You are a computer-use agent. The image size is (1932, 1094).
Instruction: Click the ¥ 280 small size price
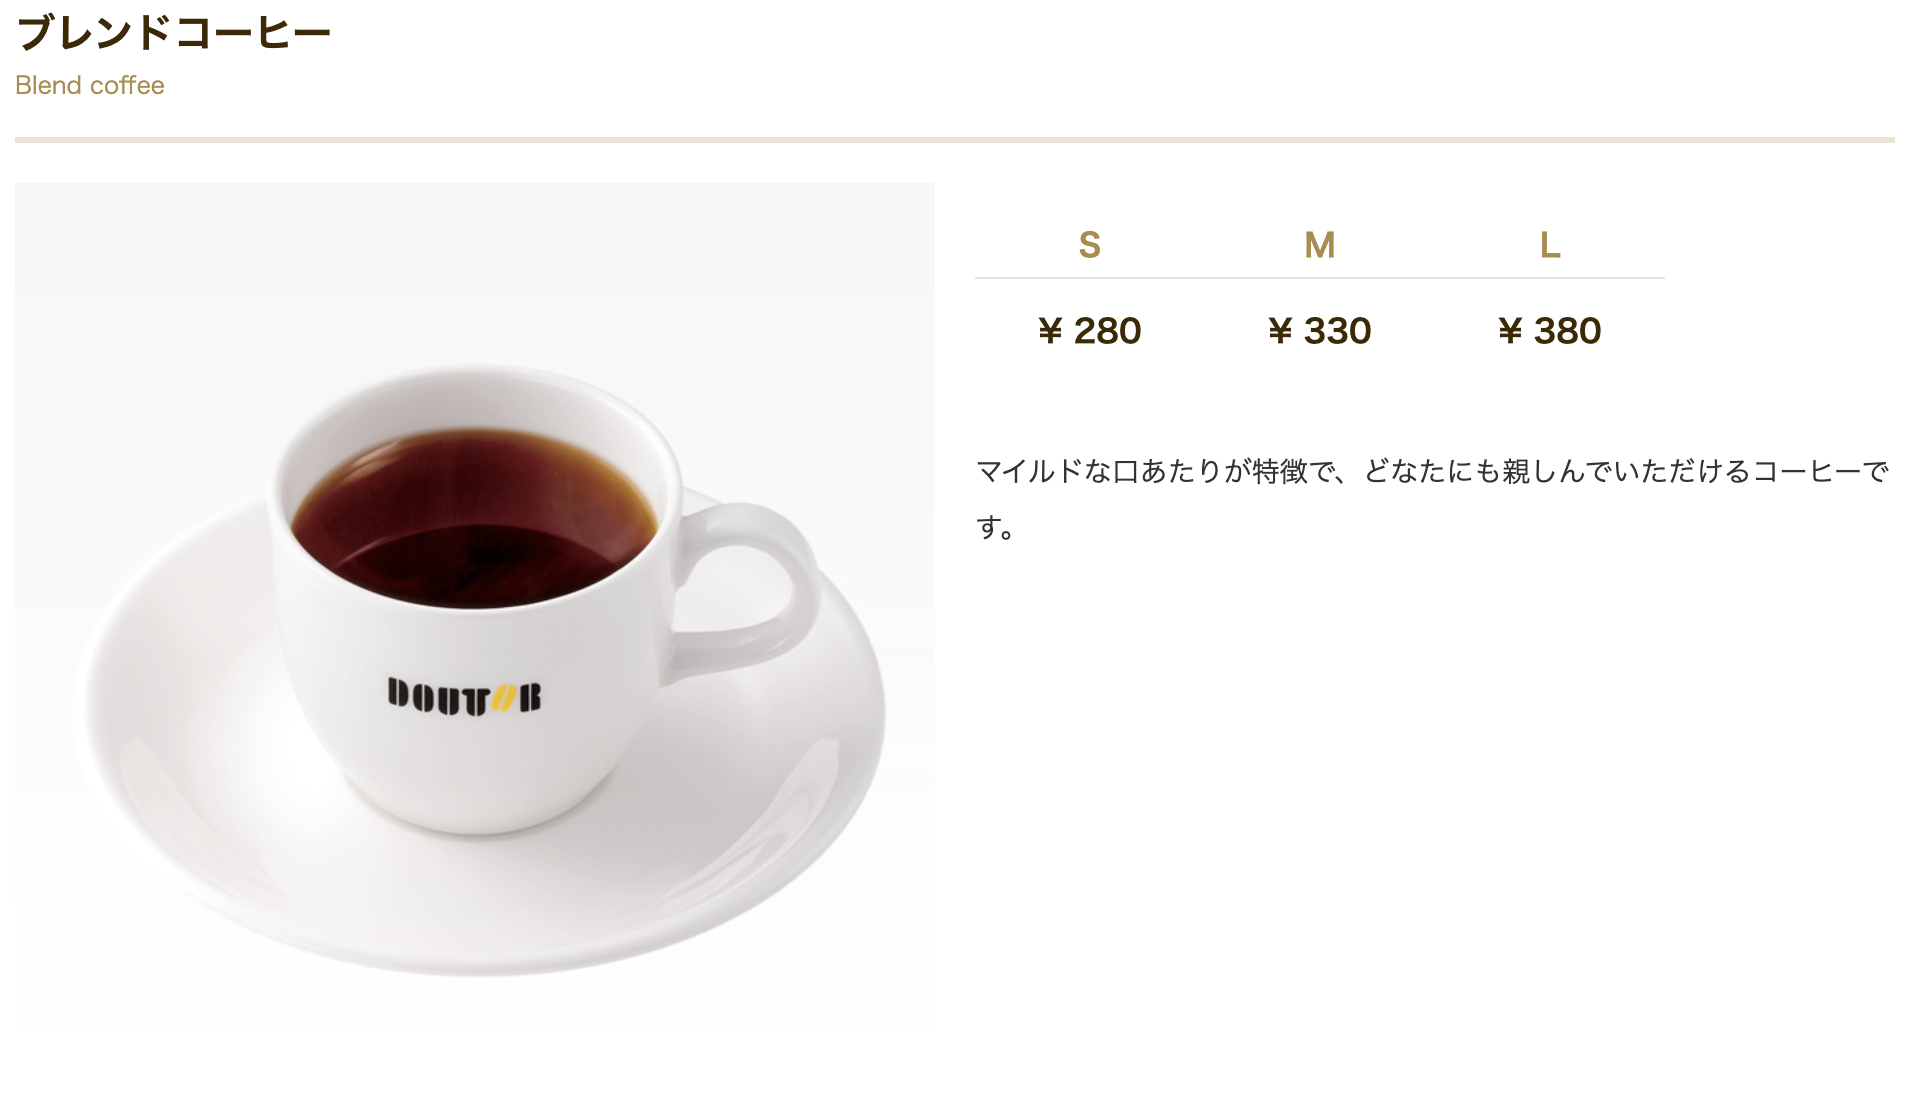(x=1090, y=331)
